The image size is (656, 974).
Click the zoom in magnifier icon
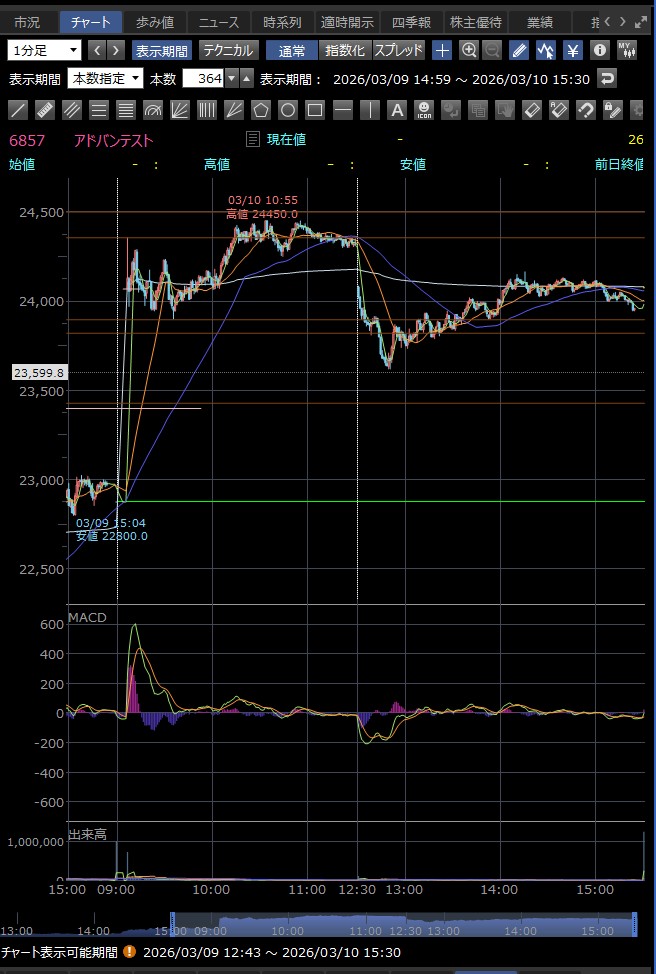[x=468, y=50]
